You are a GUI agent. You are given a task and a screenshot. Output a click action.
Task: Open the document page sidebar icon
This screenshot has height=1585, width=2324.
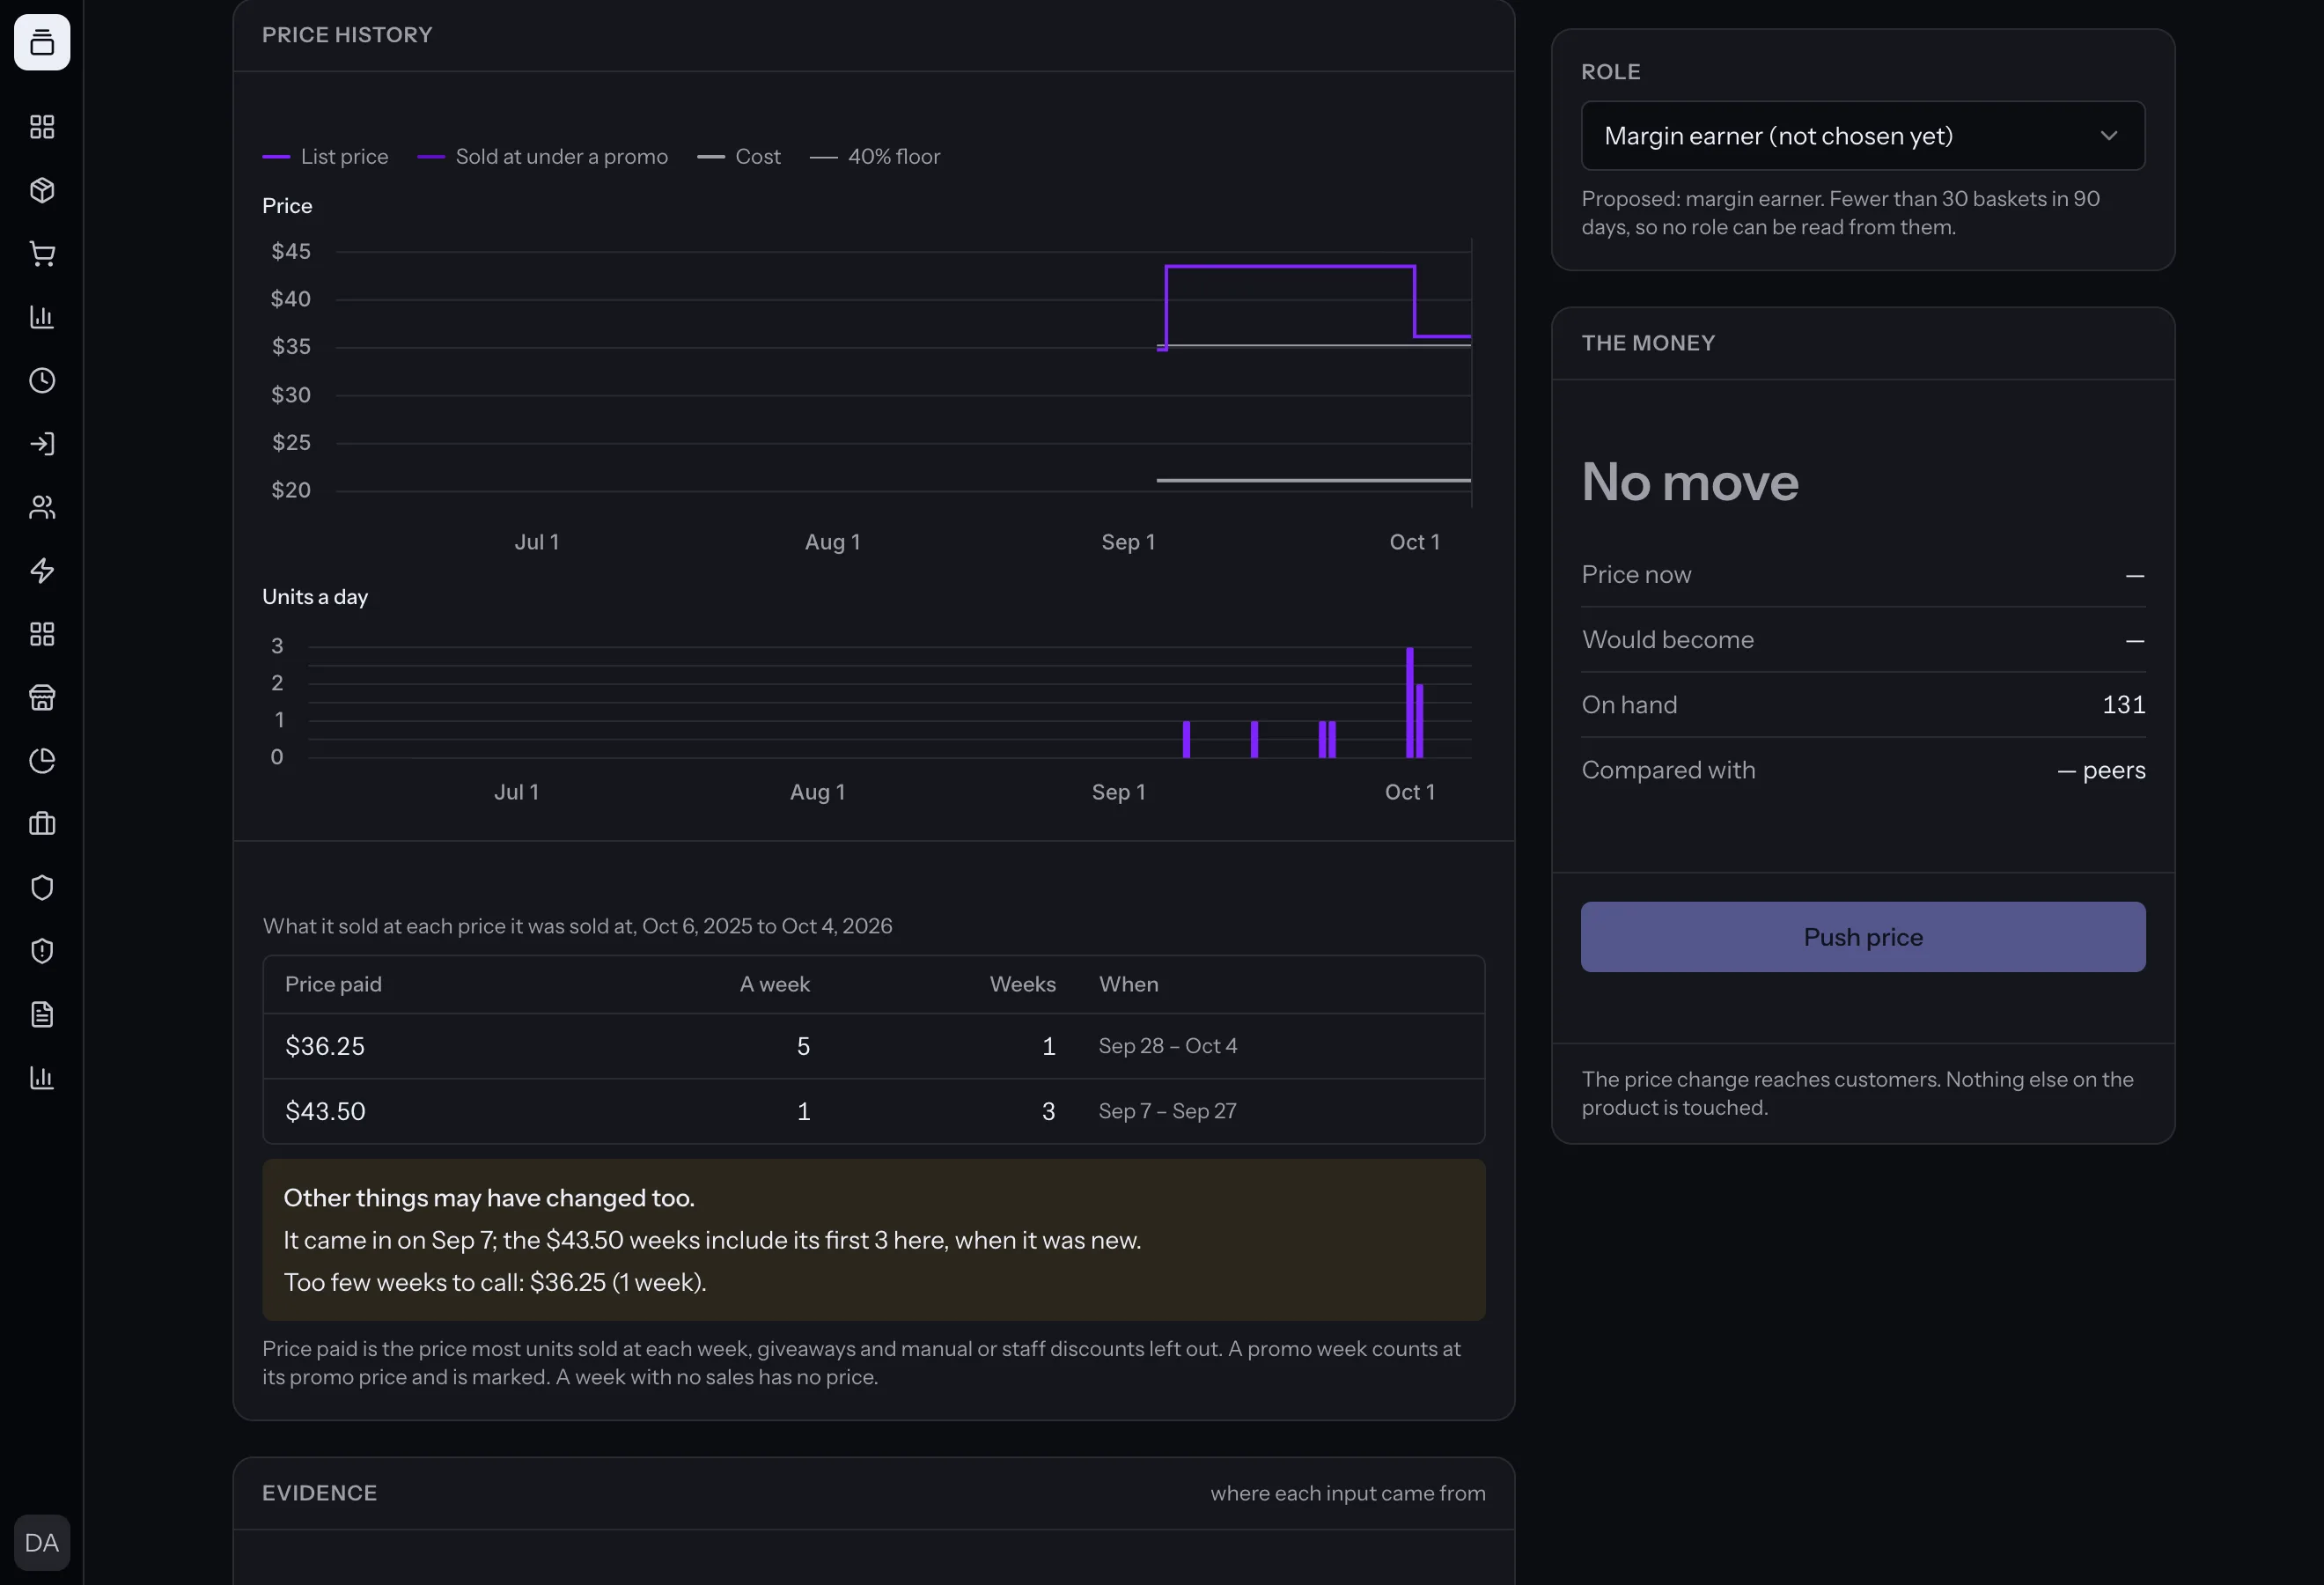point(42,1014)
